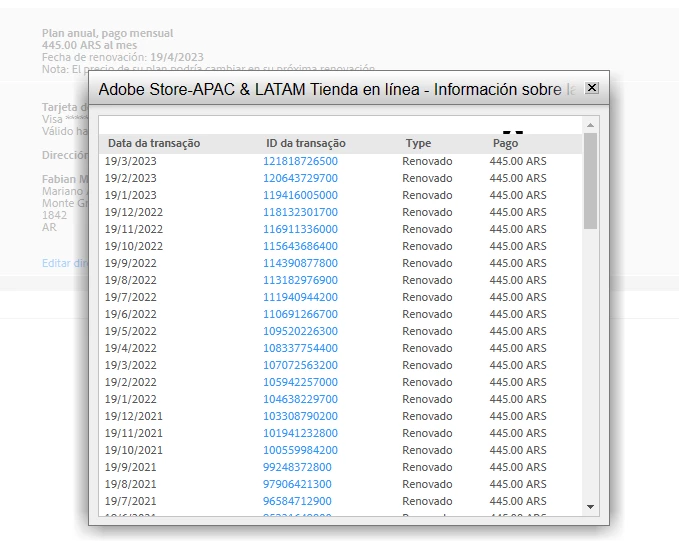Click 'Fecha de renovación: 19/4/2023' on background page
The image size is (679, 541).
coord(123,57)
